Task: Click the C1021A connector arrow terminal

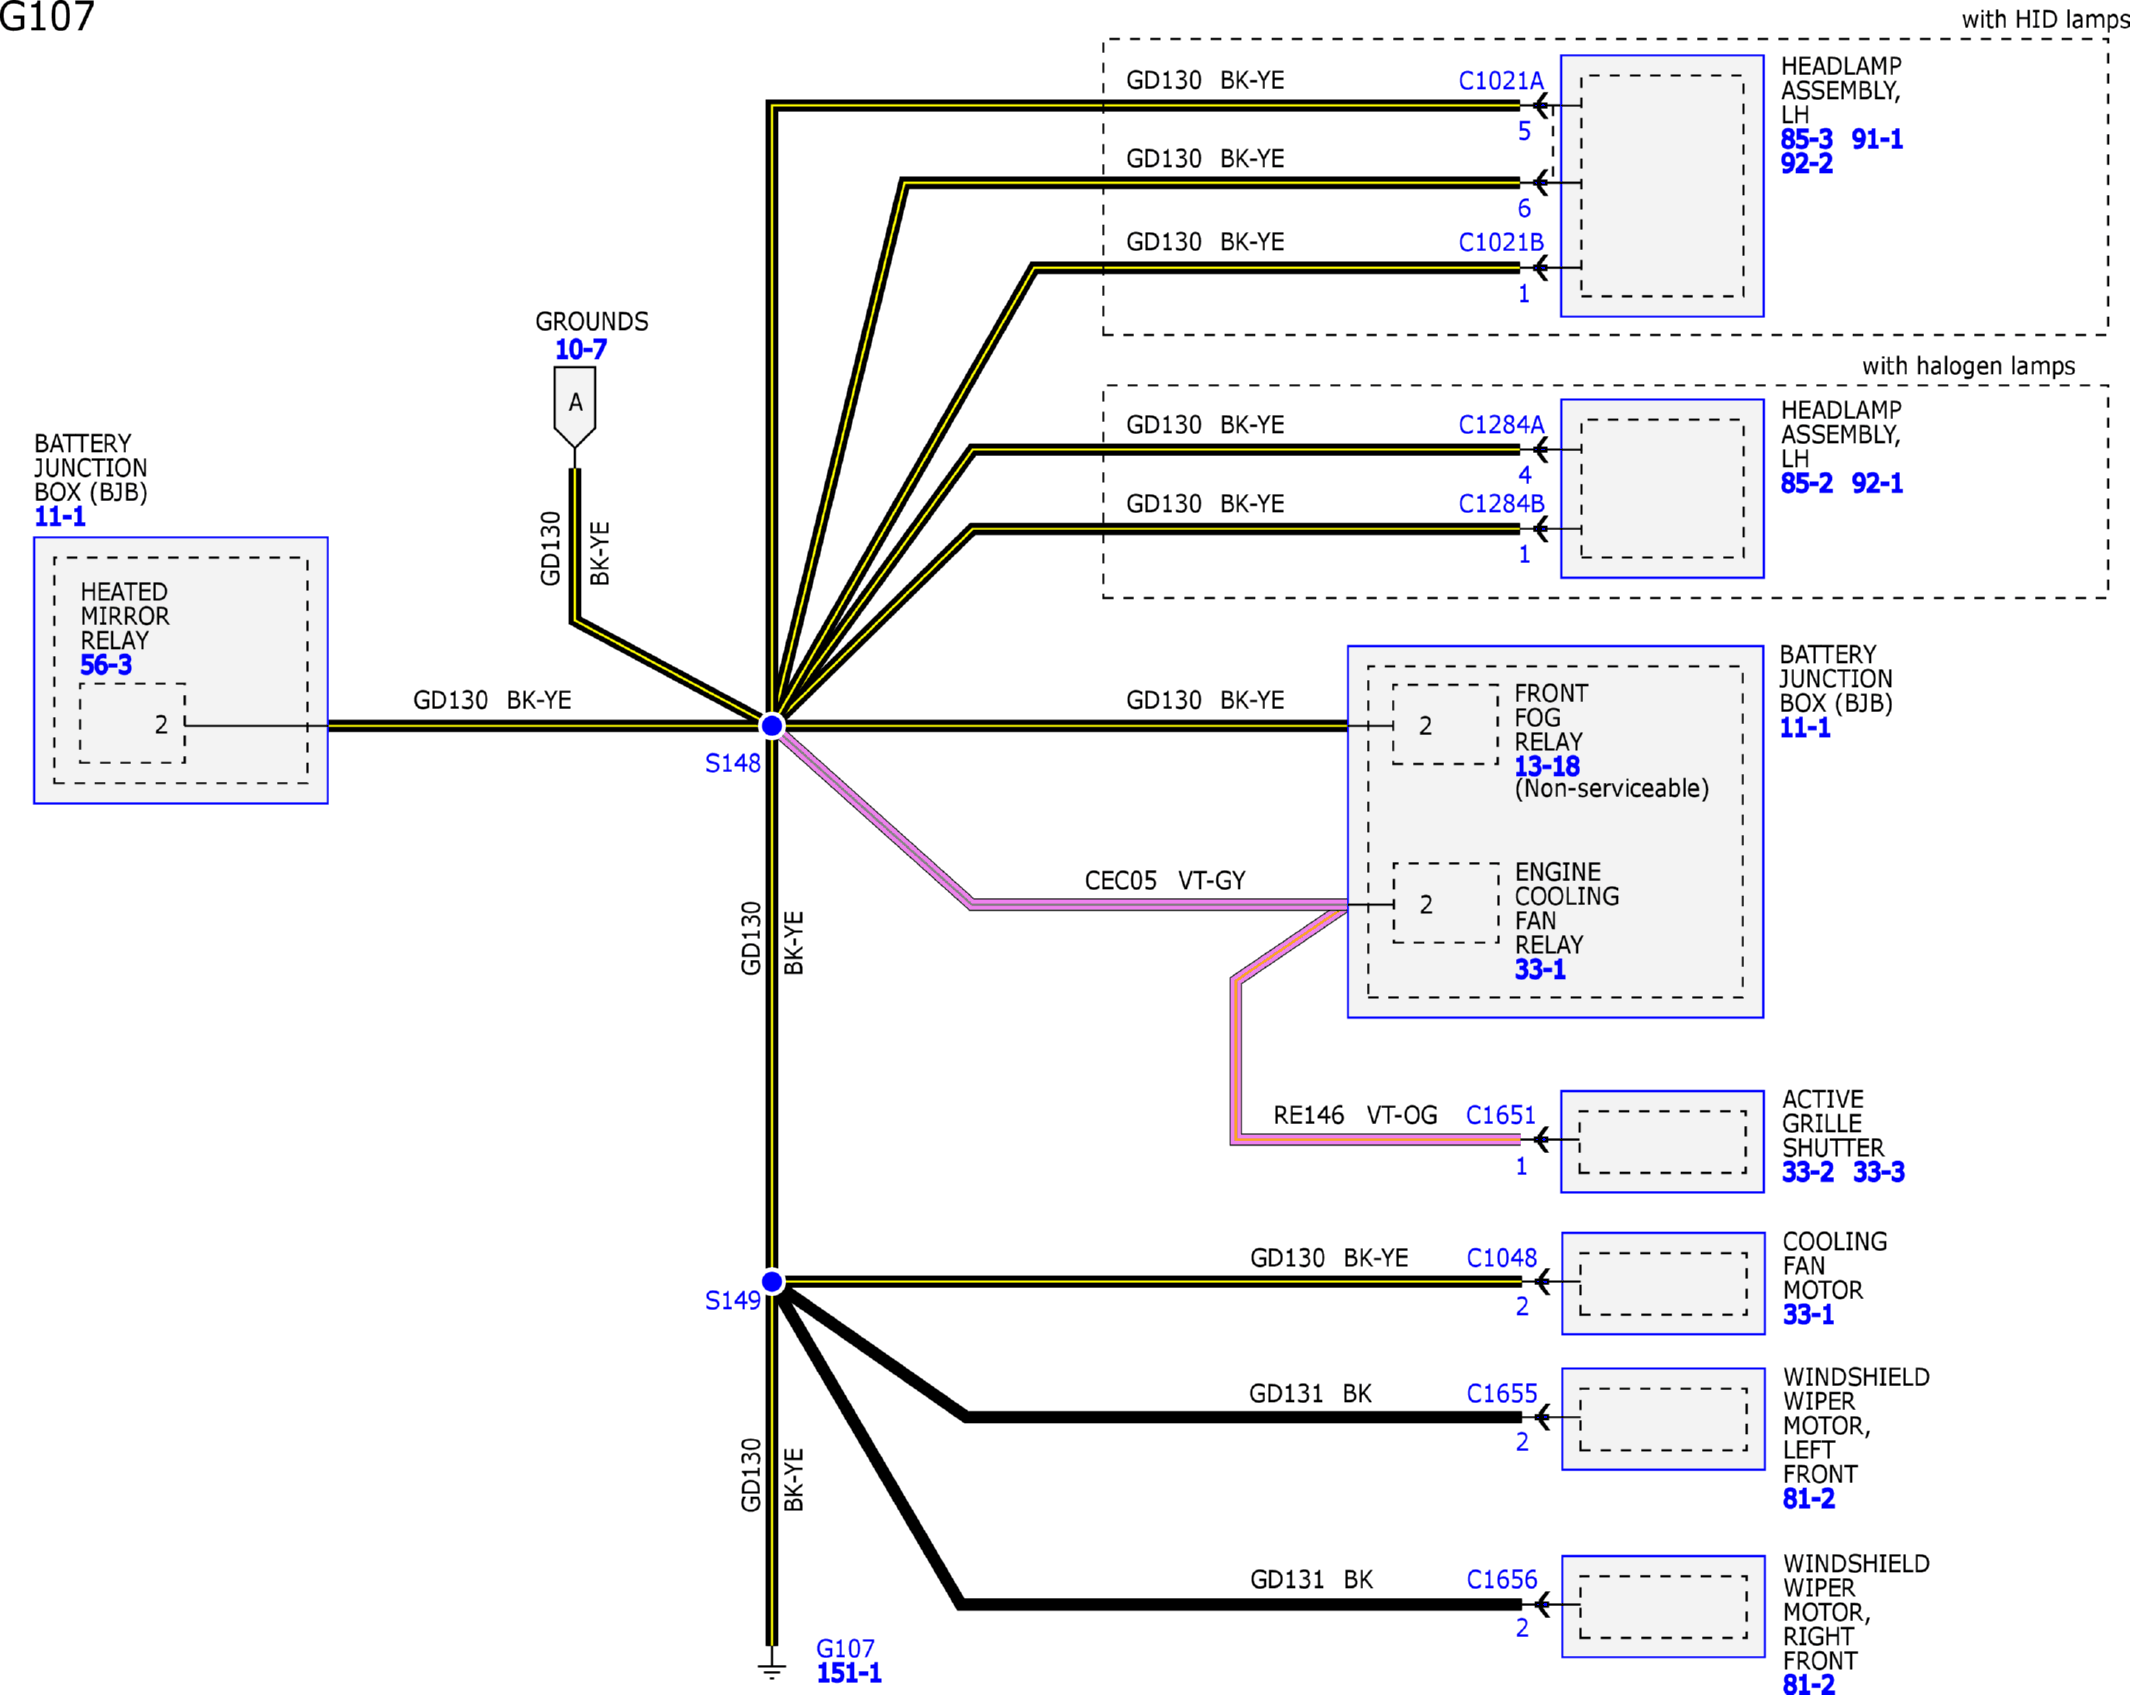Action: (x=1542, y=104)
